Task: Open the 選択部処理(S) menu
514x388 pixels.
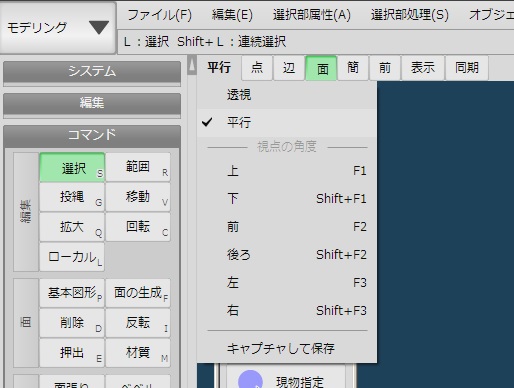Action: click(410, 15)
